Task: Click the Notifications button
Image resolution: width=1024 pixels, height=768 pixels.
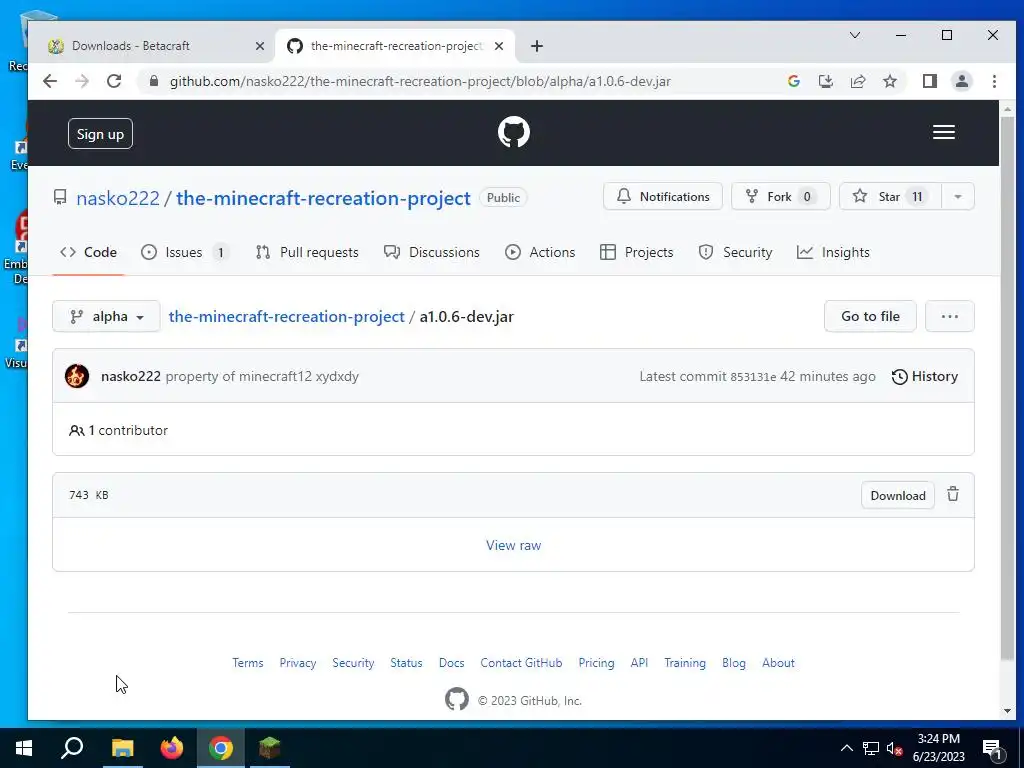Action: tap(663, 197)
